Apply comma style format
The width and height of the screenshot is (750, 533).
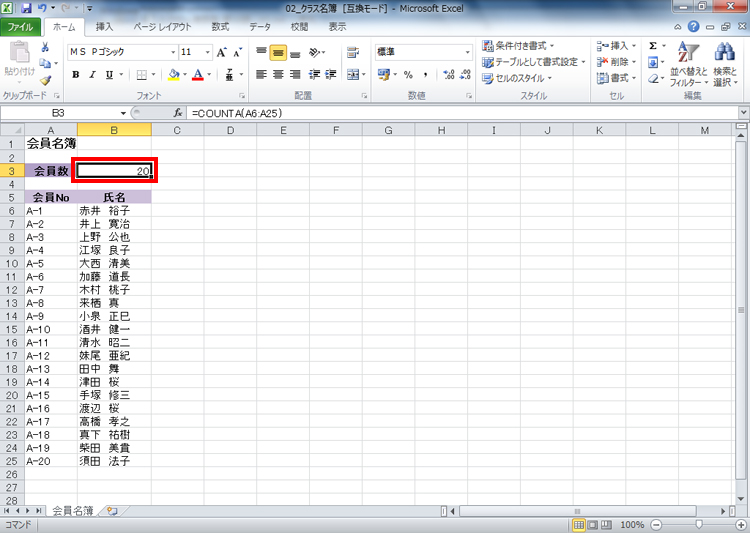point(425,75)
